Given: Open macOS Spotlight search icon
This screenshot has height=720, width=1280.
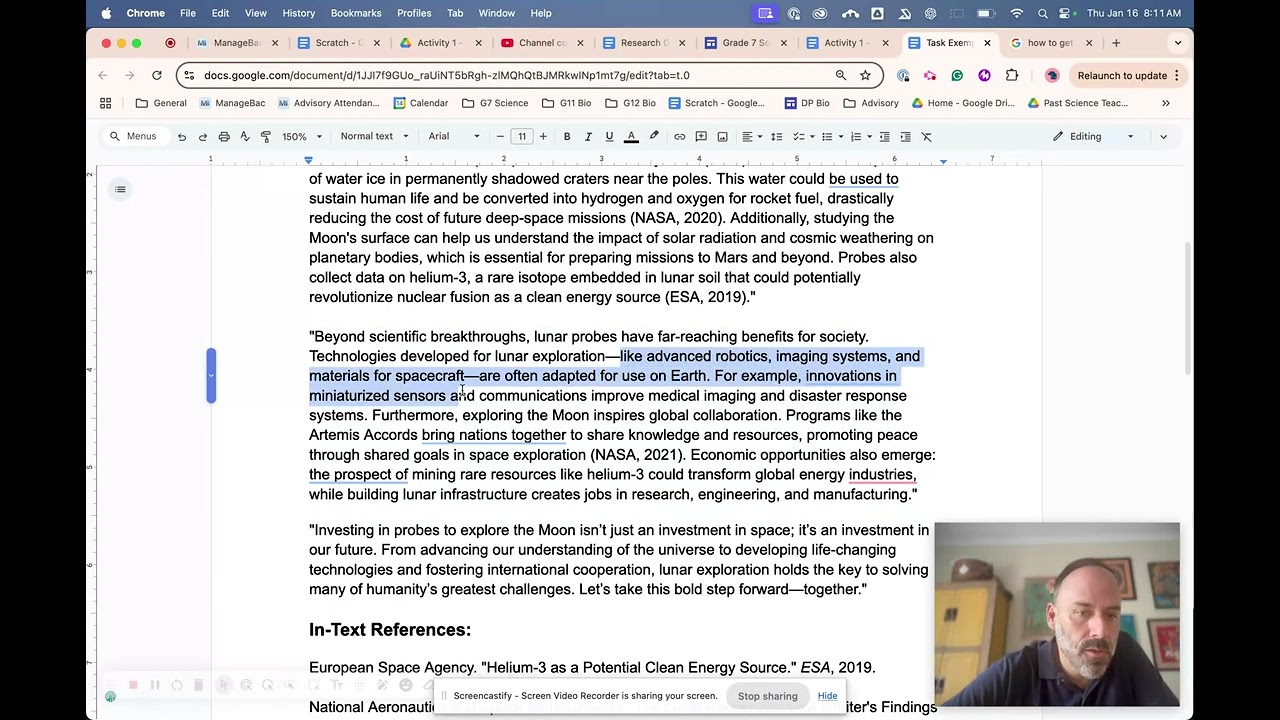Looking at the screenshot, I should [x=1043, y=13].
